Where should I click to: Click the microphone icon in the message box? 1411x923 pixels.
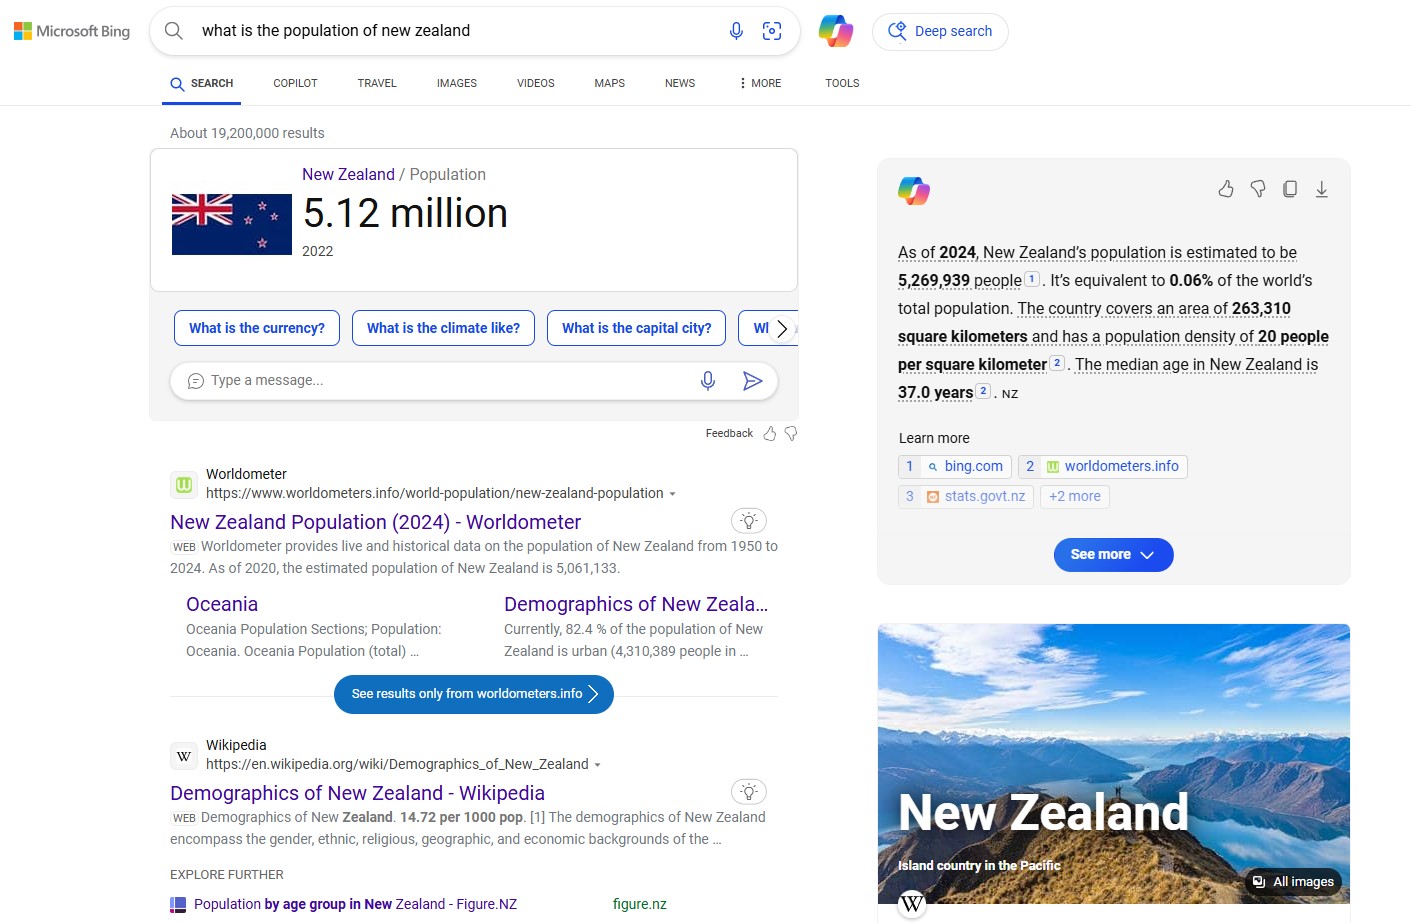[x=708, y=380]
